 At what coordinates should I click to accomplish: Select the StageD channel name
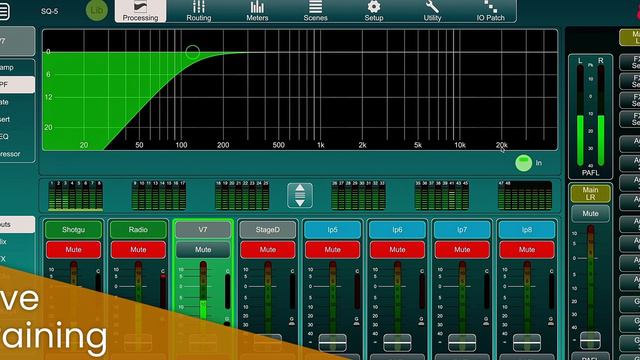[268, 230]
